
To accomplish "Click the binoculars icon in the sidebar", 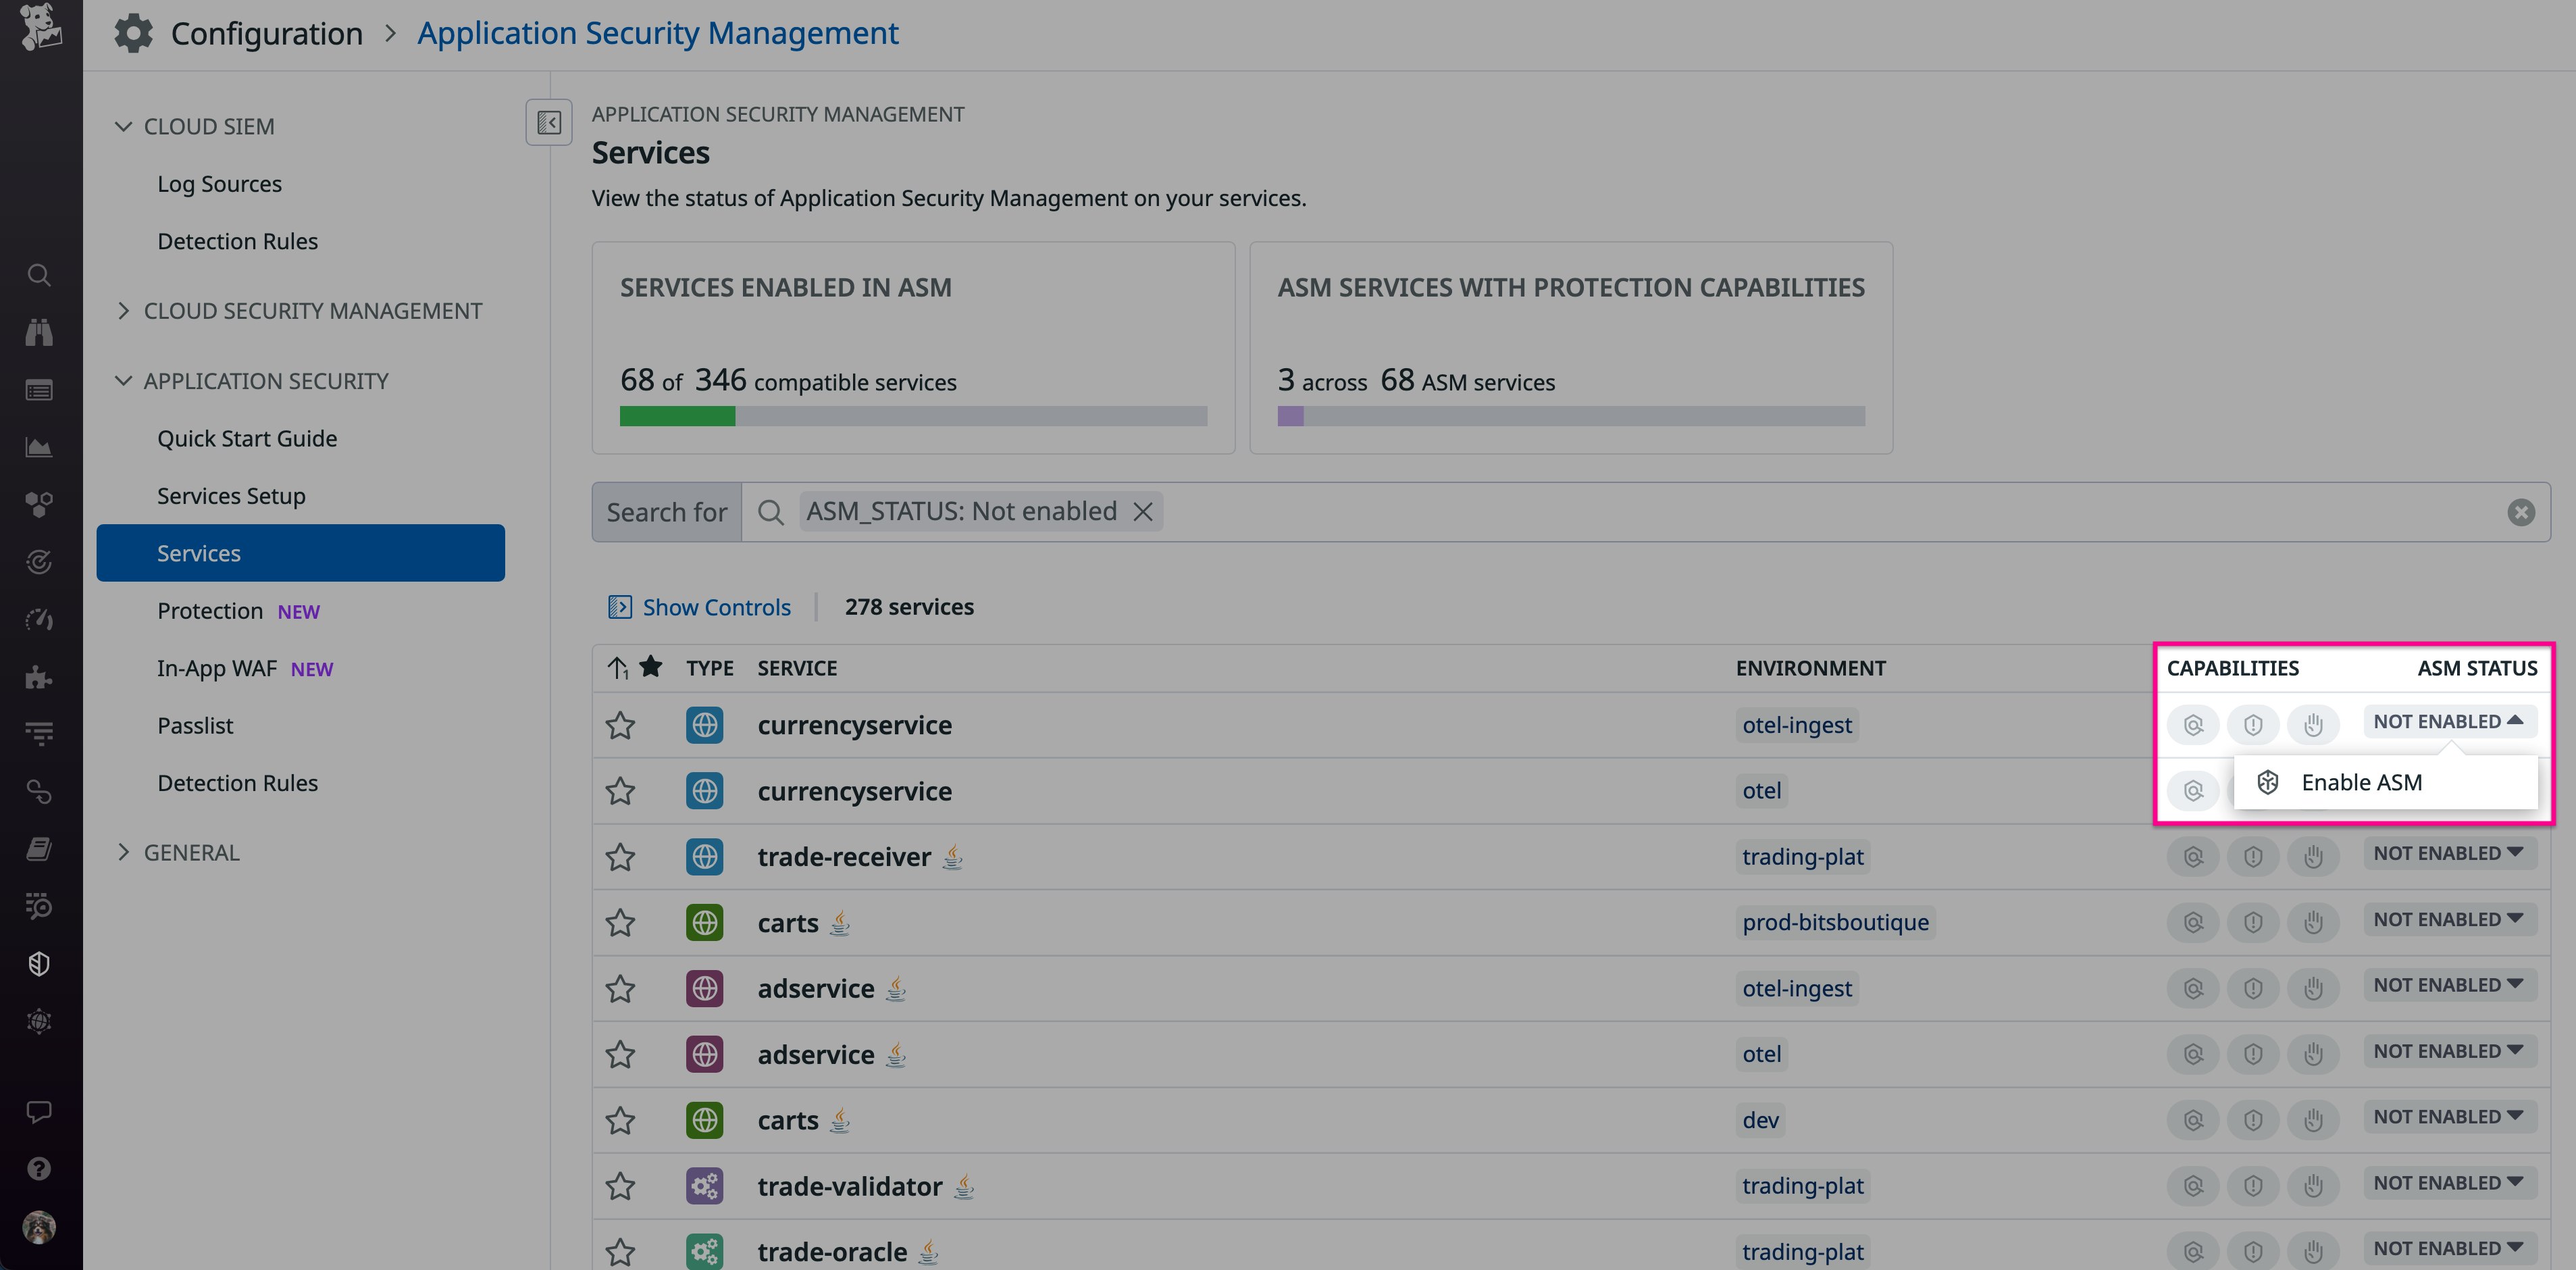I will pyautogui.click(x=39, y=333).
